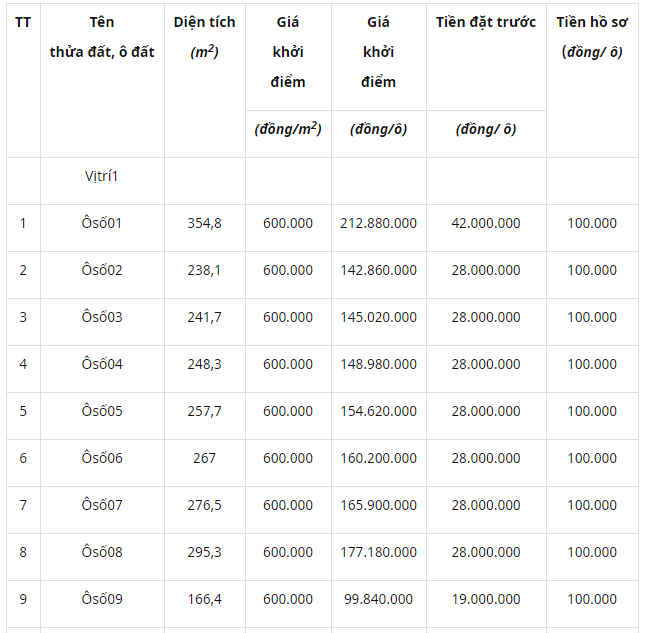Click the plot name 'Ôsố01'
The width and height of the screenshot is (646, 633).
click(x=102, y=223)
